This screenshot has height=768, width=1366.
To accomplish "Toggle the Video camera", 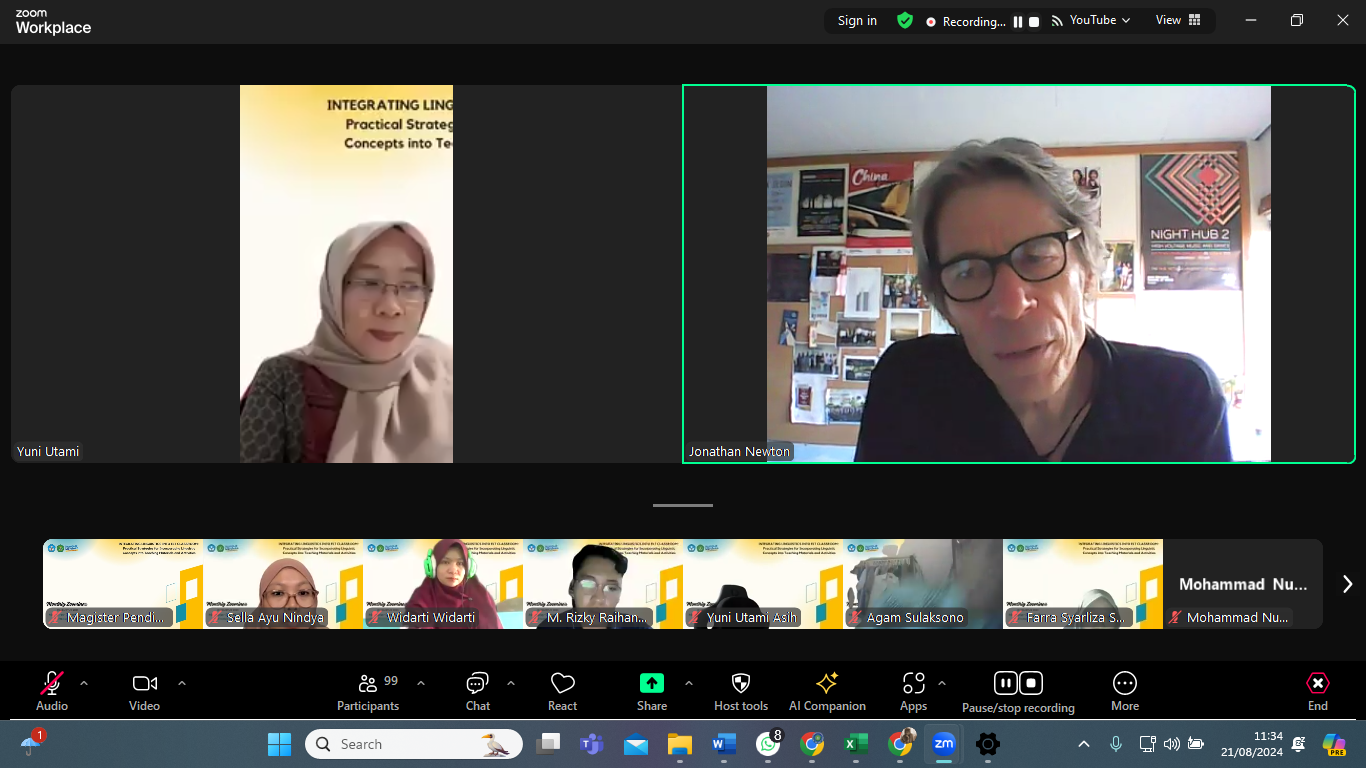I will click(144, 691).
